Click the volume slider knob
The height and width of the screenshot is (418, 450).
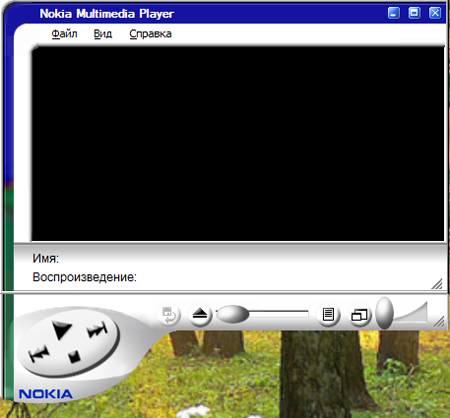(x=384, y=313)
